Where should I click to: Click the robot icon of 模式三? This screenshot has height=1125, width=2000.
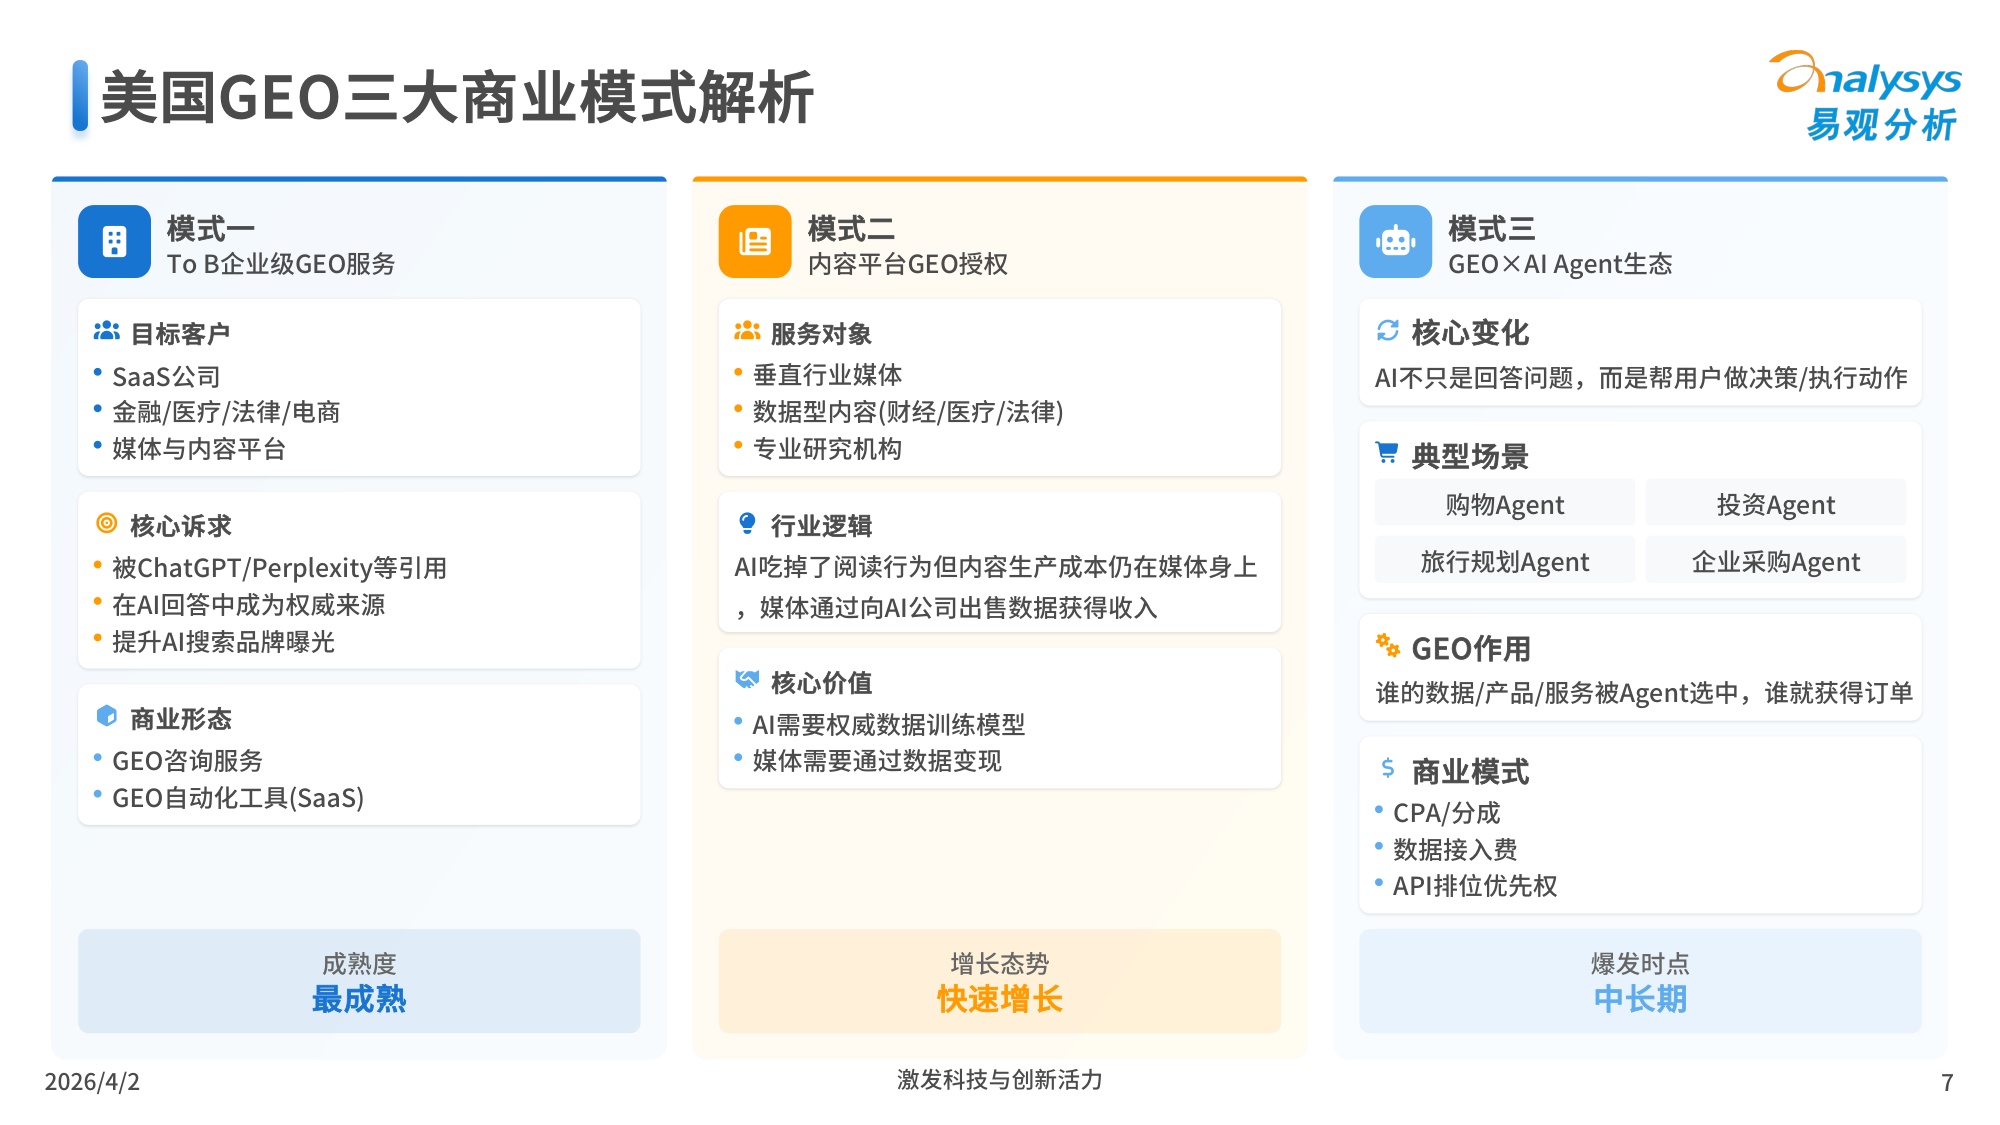tap(1395, 241)
